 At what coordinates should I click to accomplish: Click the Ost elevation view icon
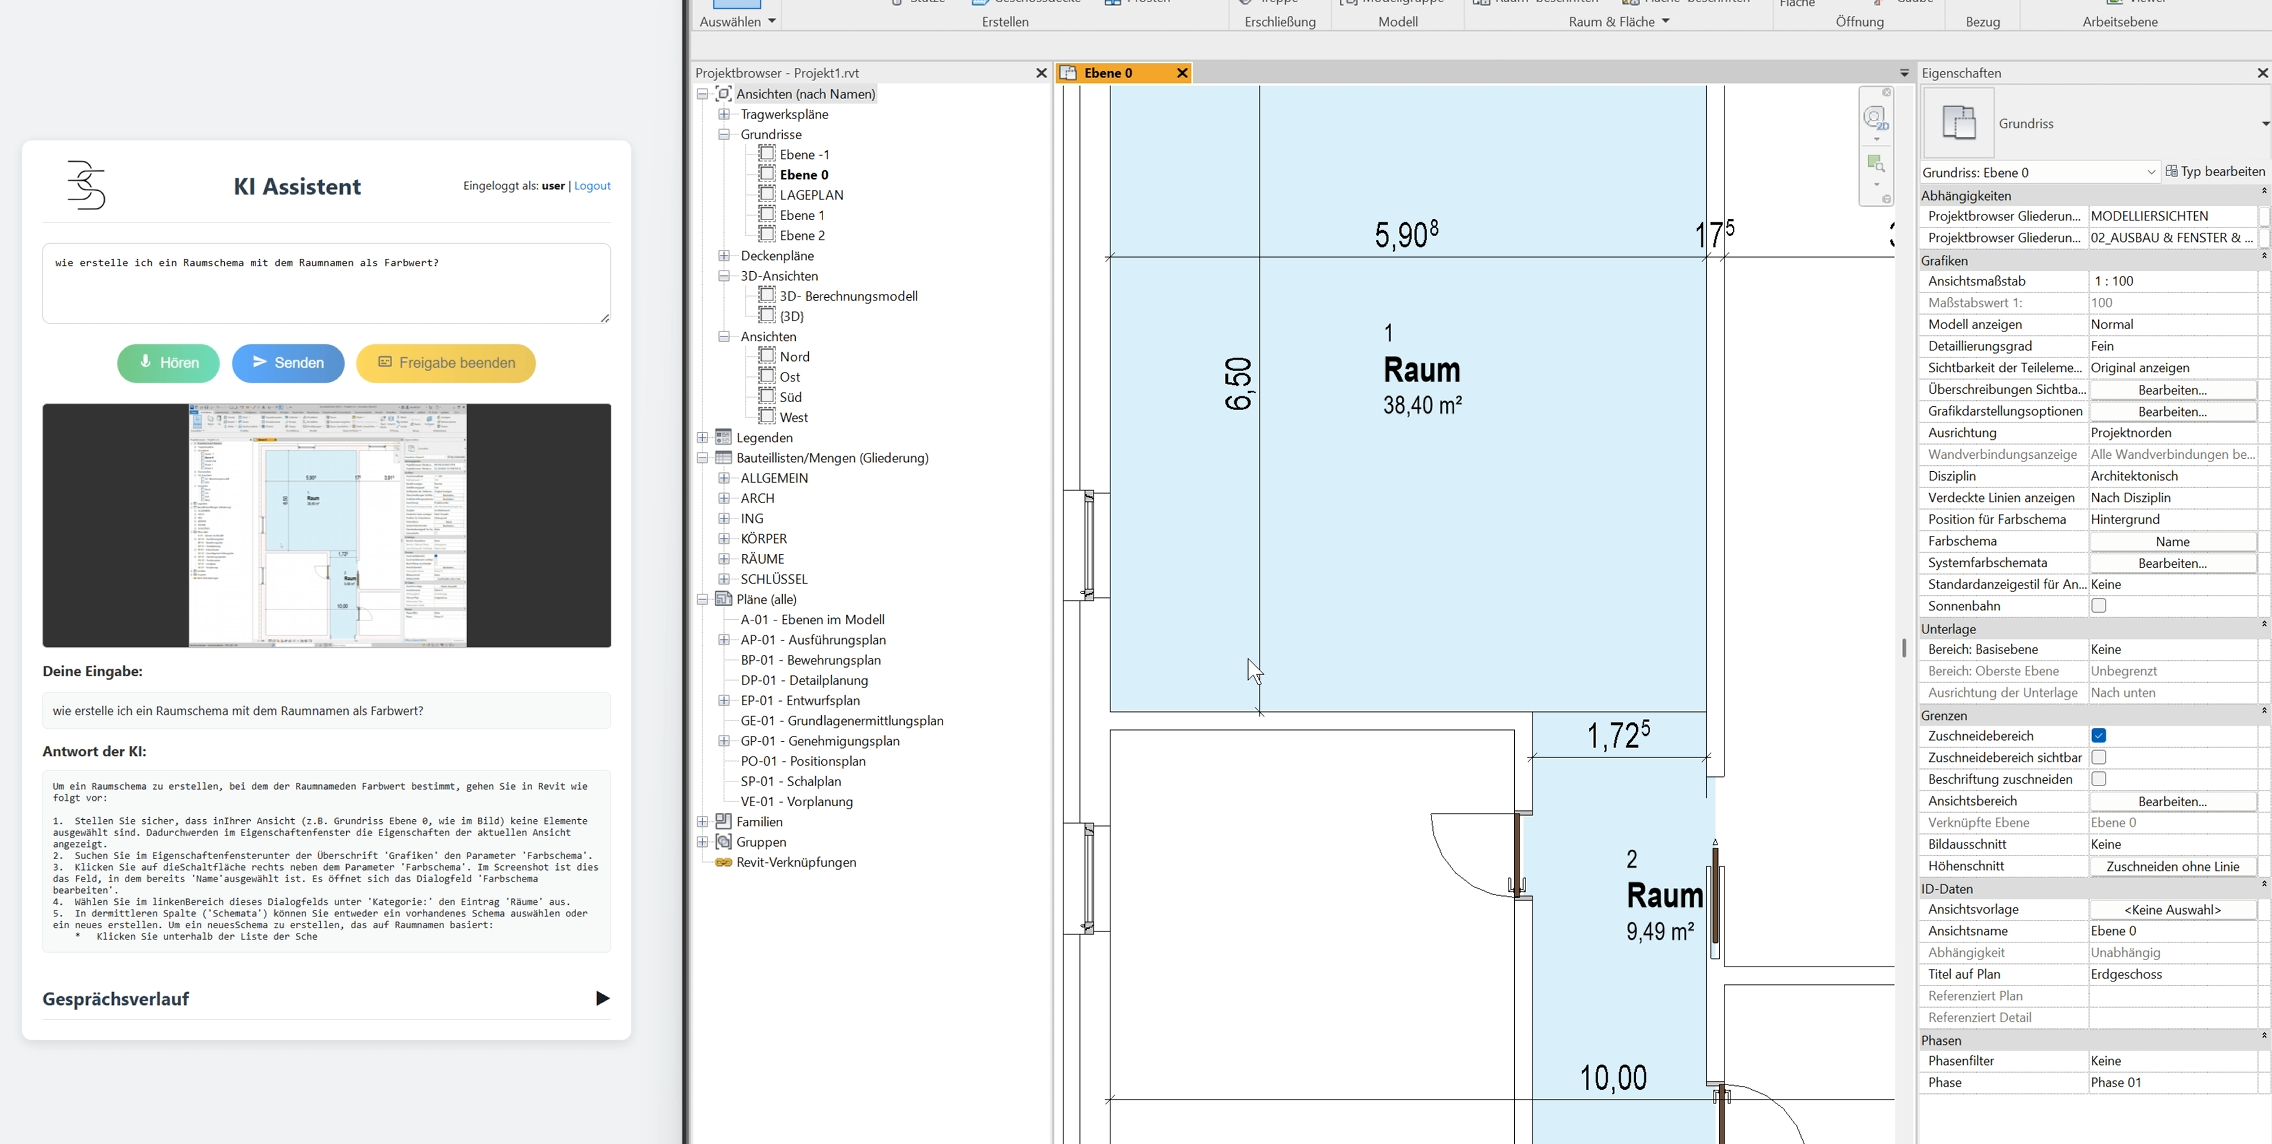[767, 377]
